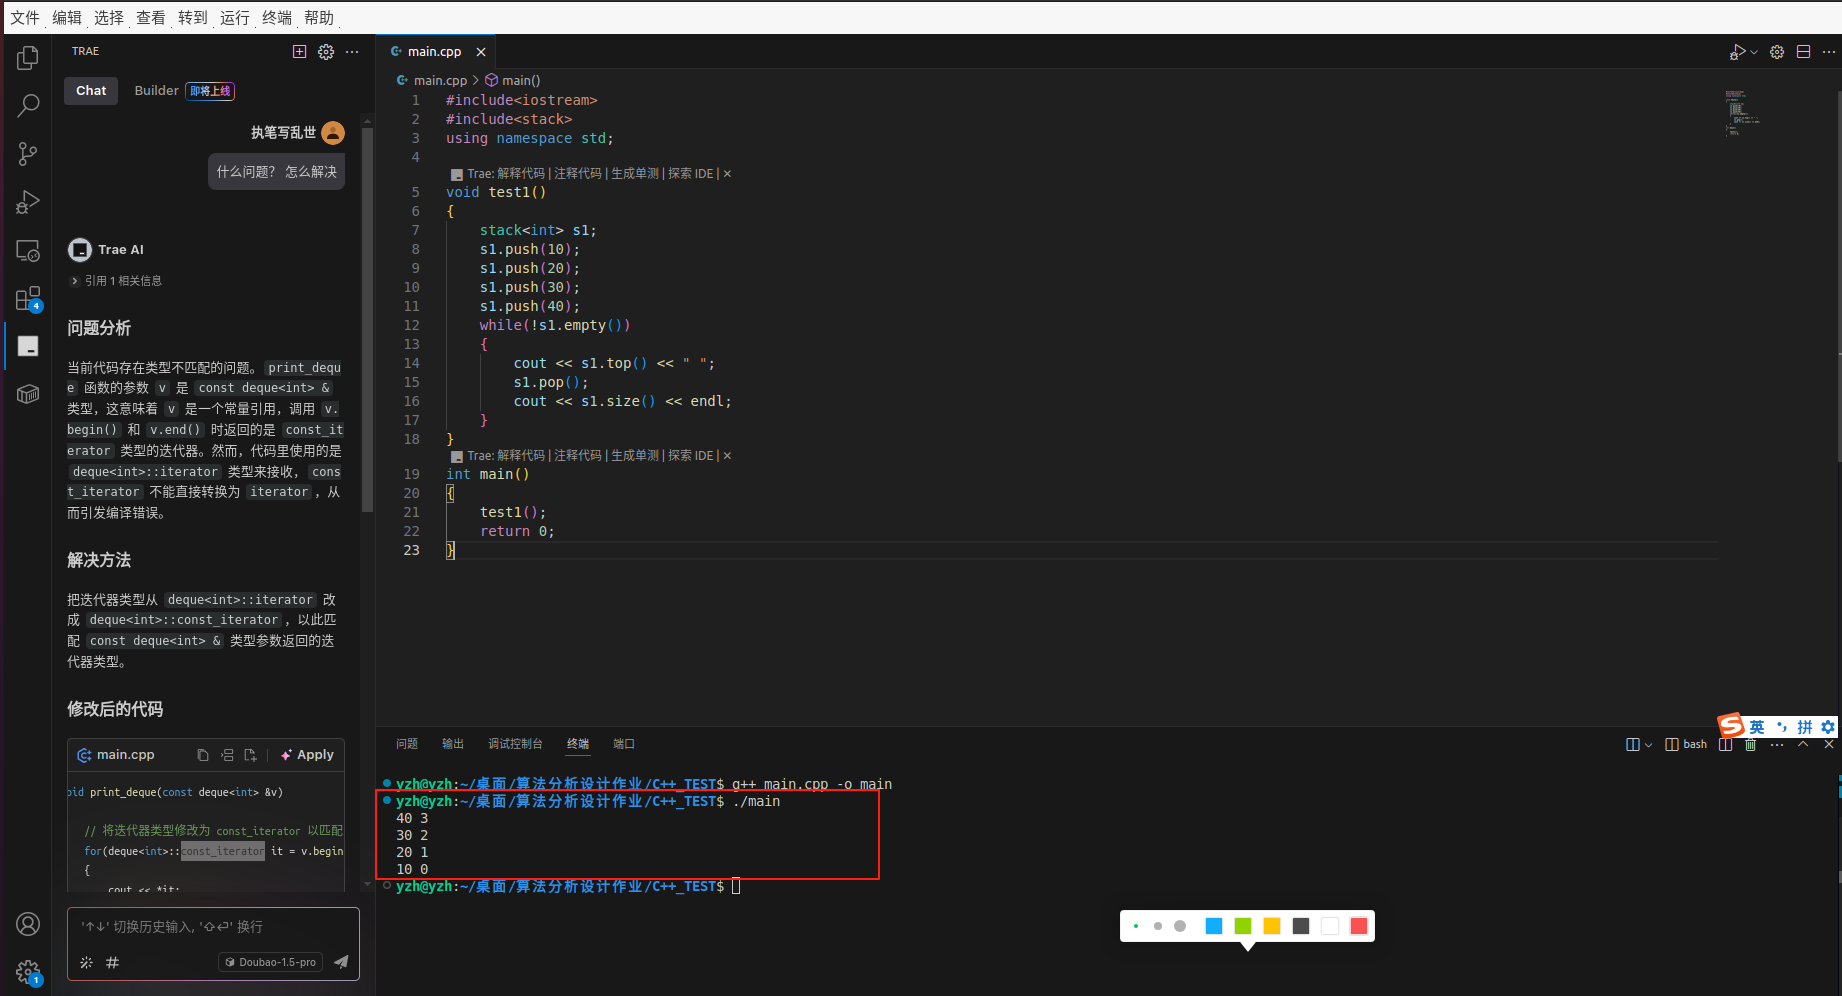
Task: Open the 运行 menu
Action: click(235, 17)
